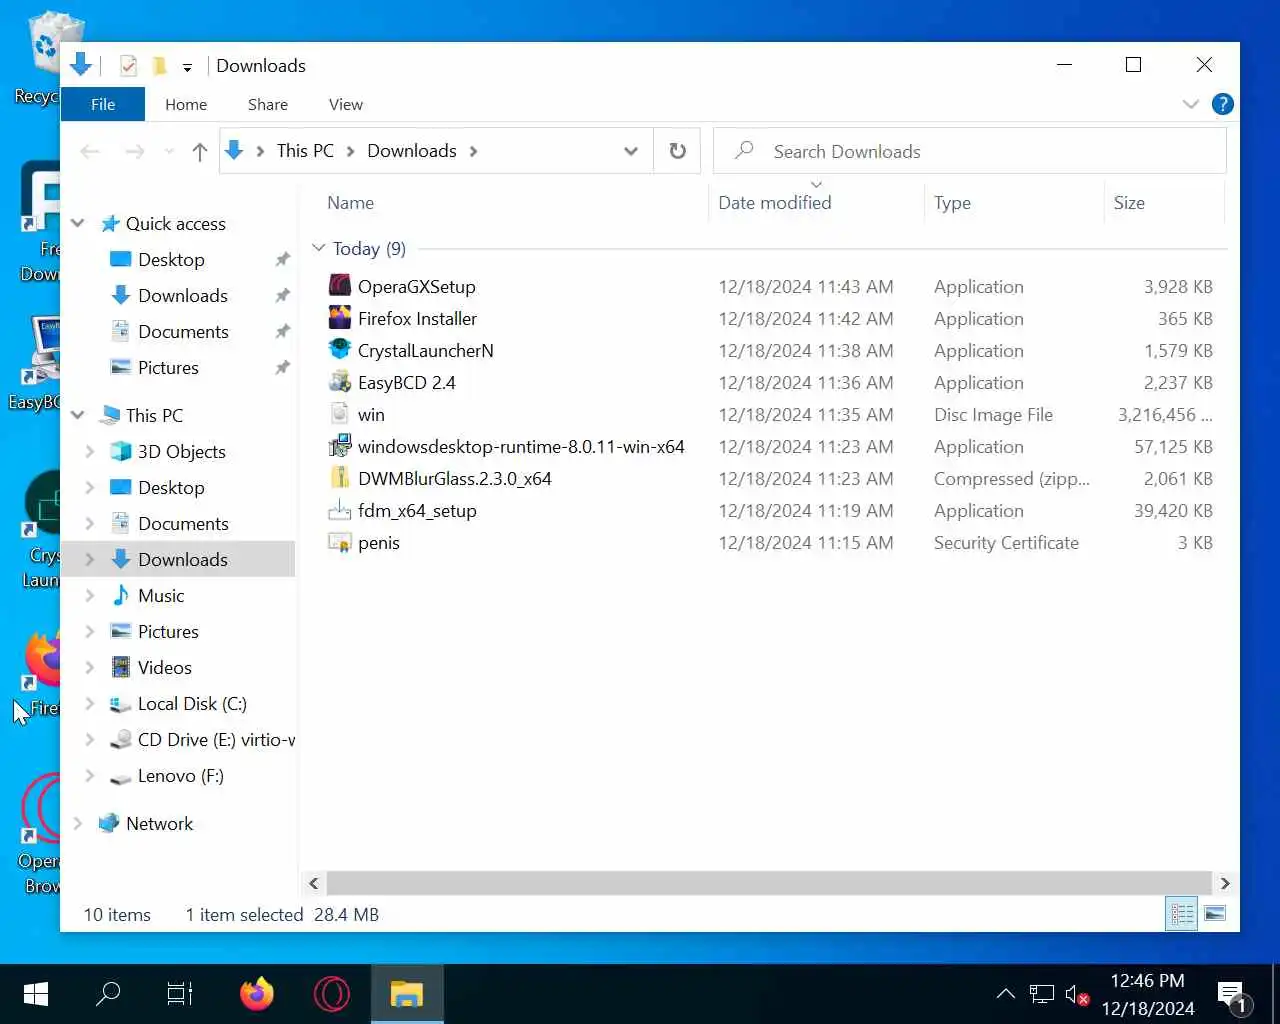Click the scroll left arrow
The width and height of the screenshot is (1280, 1024).
314,883
